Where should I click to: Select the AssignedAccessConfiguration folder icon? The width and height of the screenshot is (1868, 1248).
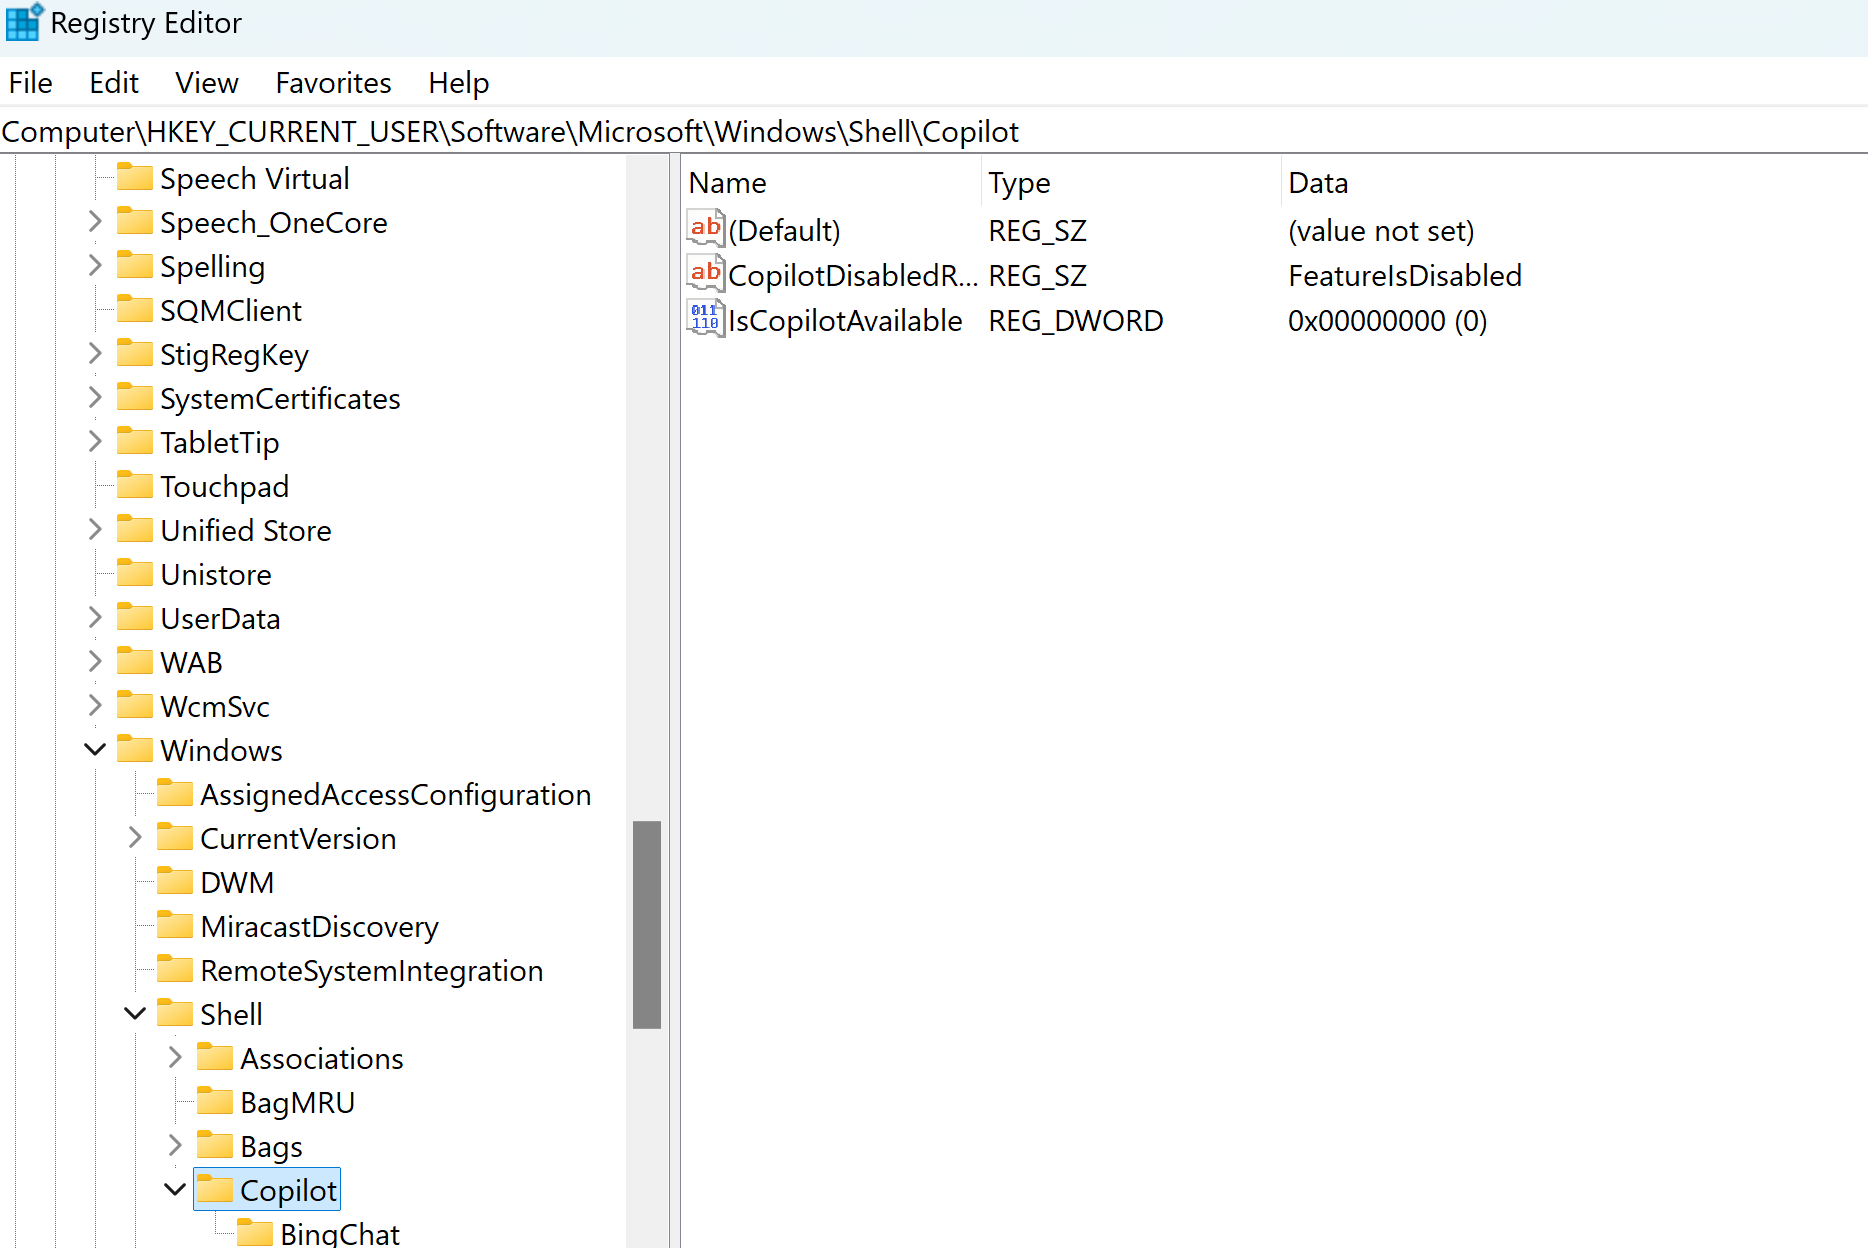tap(175, 793)
